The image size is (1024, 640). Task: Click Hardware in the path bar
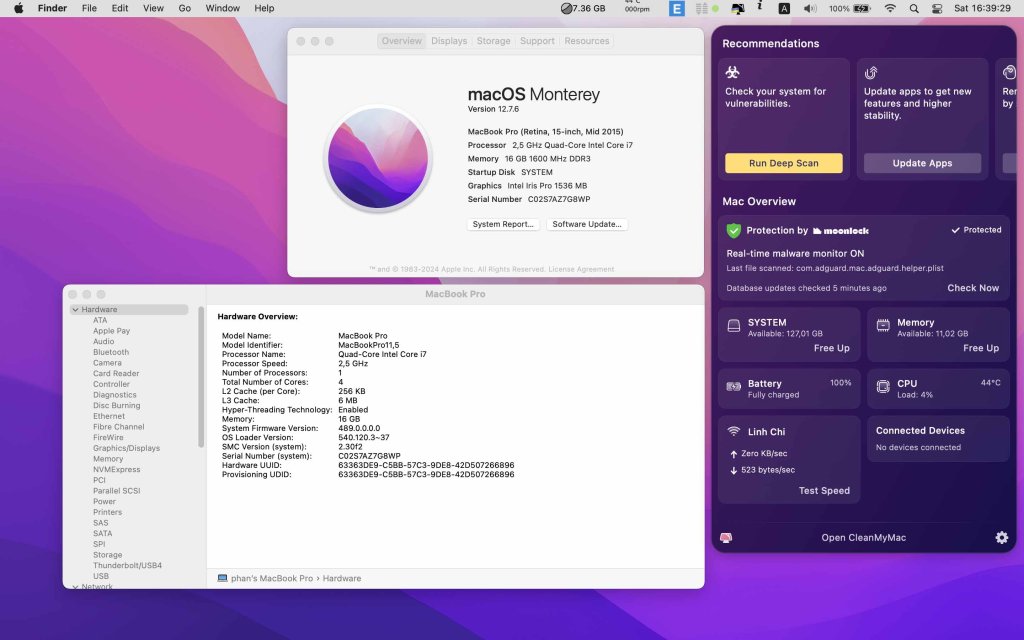[x=342, y=579]
